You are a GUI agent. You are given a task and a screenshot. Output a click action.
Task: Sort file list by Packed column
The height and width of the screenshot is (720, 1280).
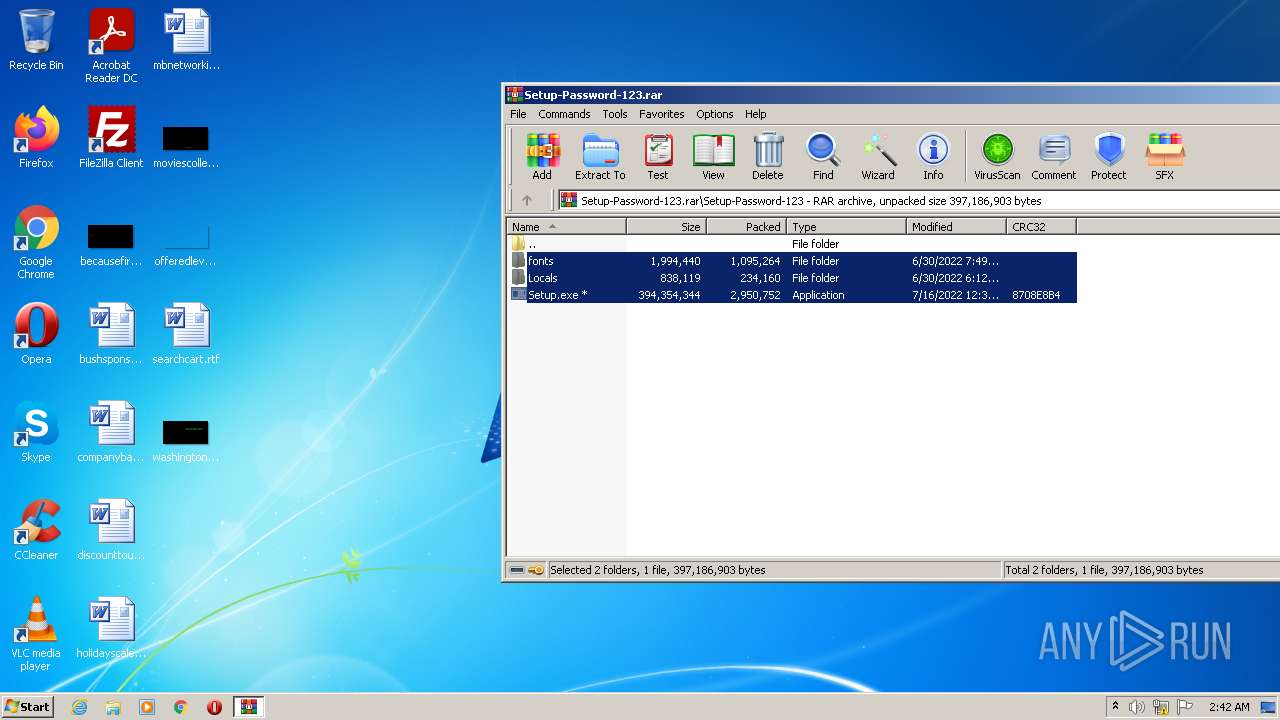(747, 227)
